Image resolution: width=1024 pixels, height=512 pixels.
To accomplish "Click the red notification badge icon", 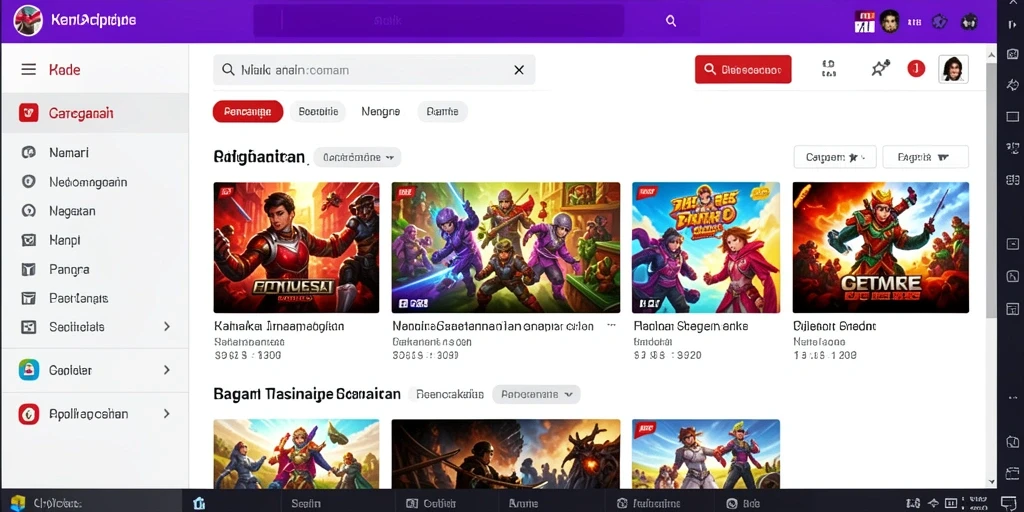I will click(x=916, y=68).
